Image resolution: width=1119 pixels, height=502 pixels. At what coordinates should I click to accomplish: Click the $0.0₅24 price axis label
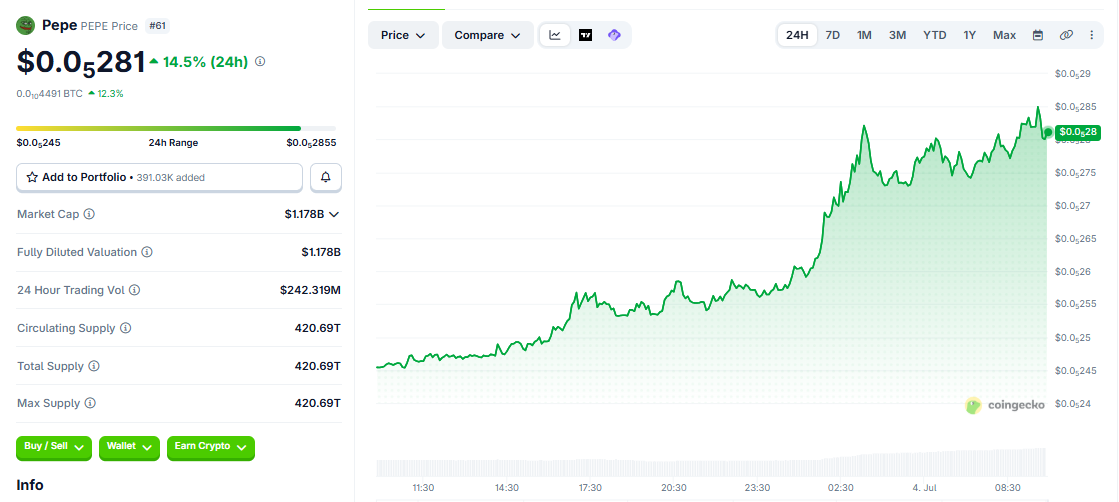1073,403
